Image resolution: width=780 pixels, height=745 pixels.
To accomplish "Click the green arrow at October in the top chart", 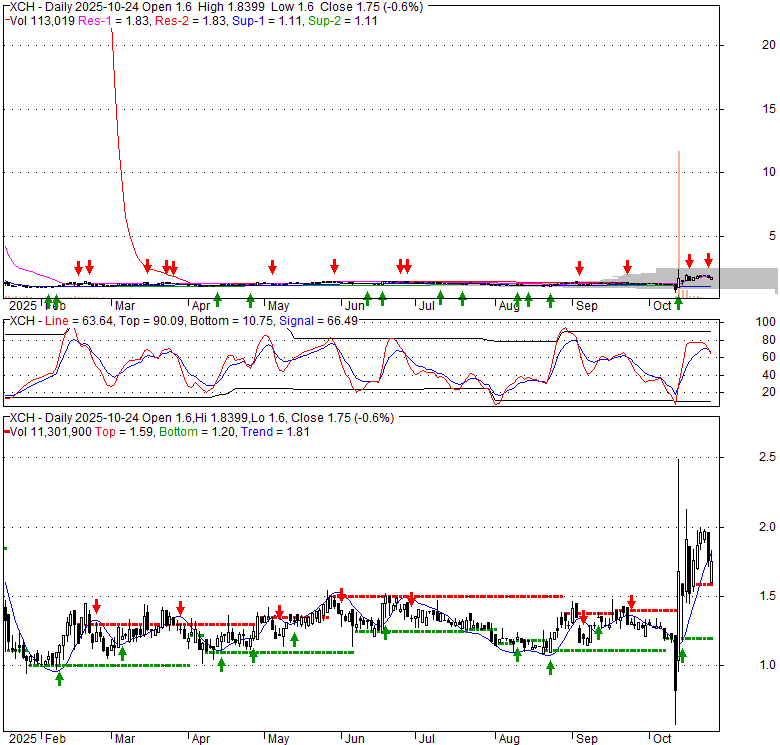I will point(678,300).
